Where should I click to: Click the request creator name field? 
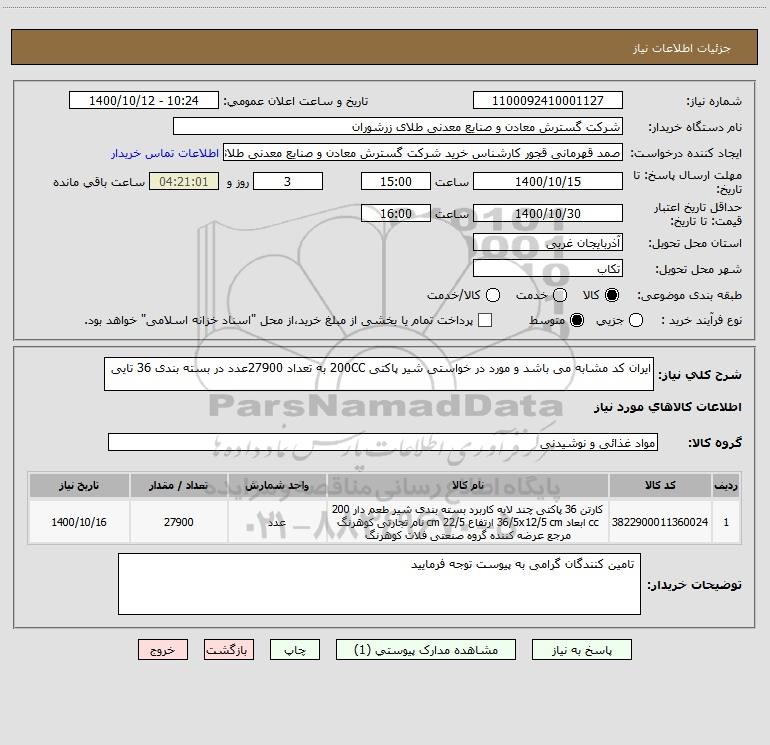click(x=423, y=153)
